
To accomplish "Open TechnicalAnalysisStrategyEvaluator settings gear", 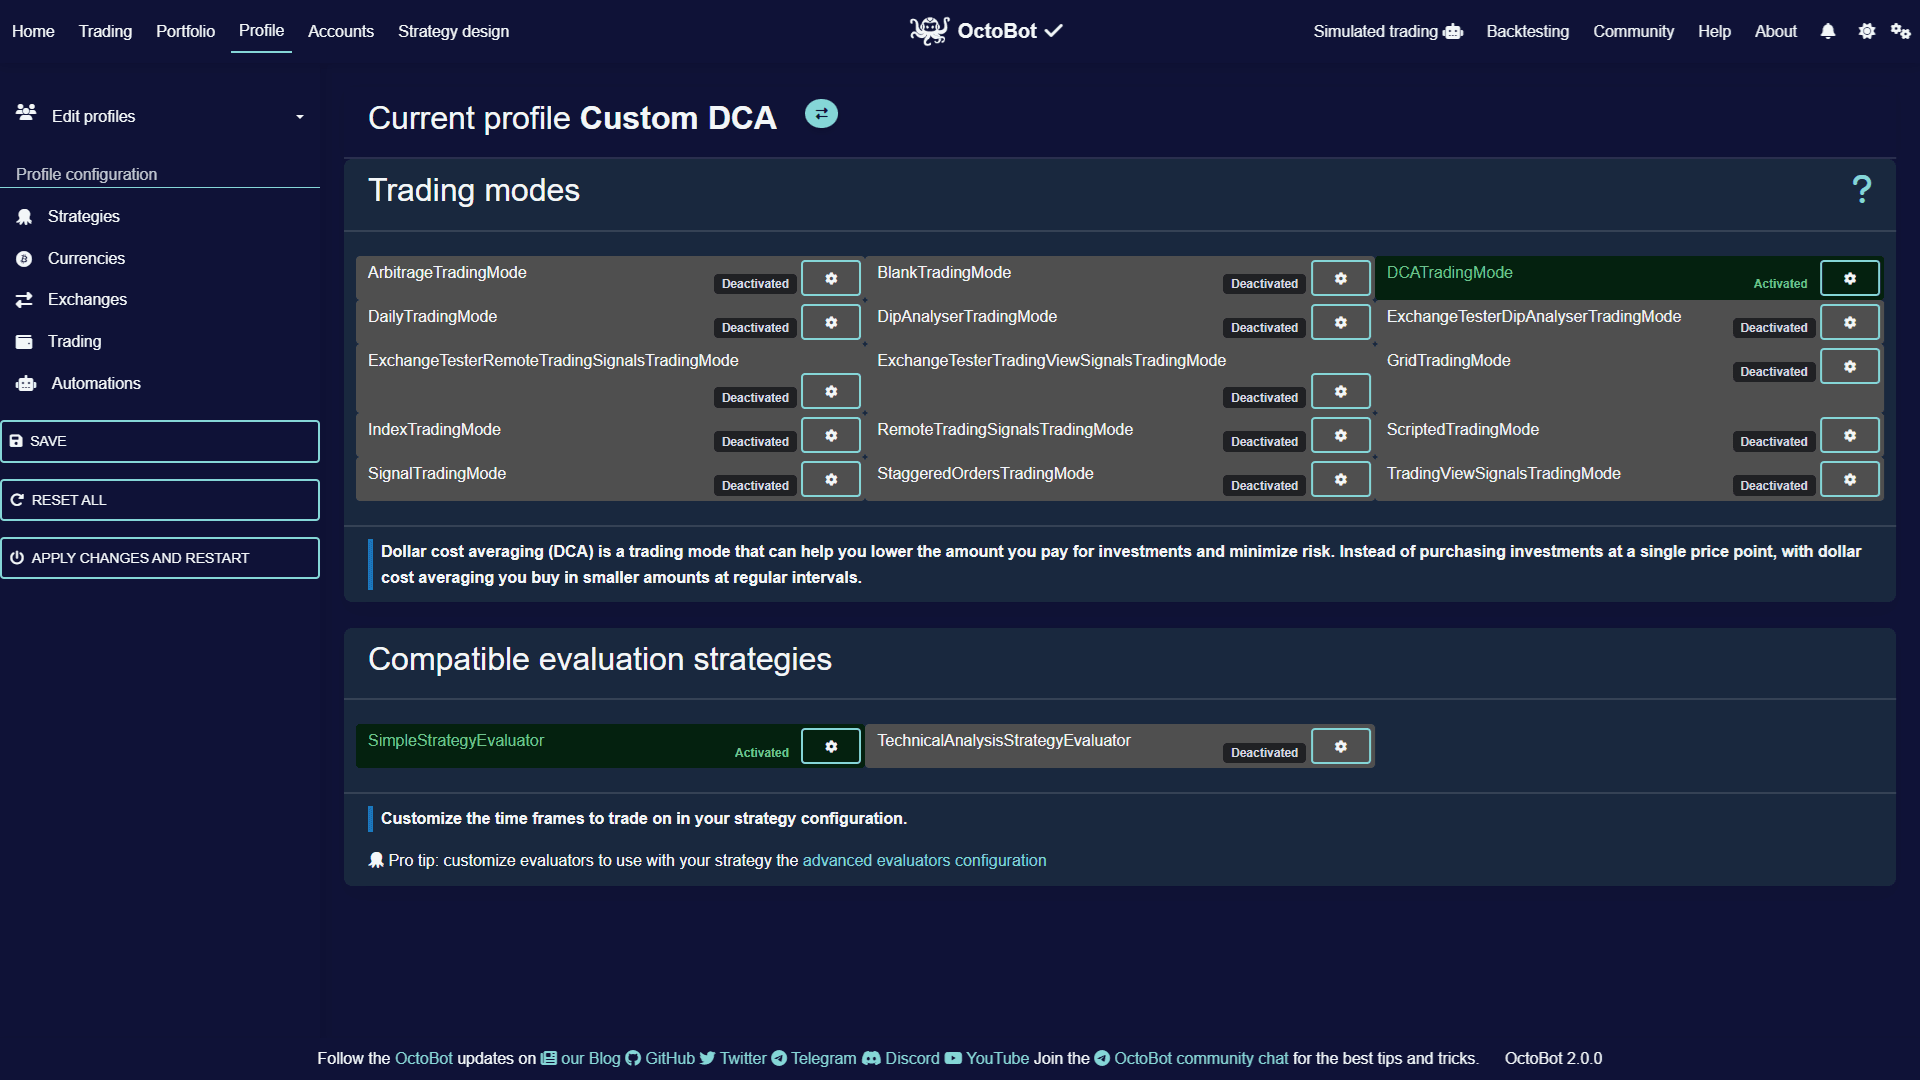I will coord(1340,746).
